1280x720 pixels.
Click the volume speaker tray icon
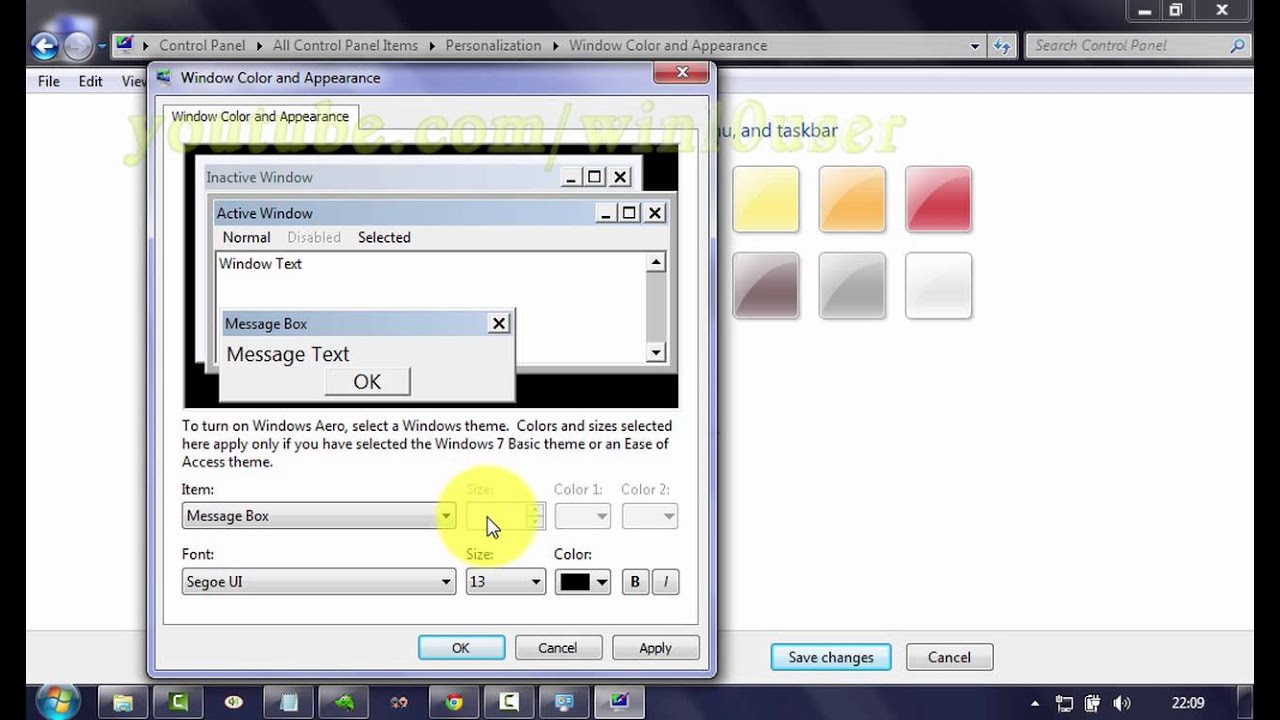(x=1121, y=703)
